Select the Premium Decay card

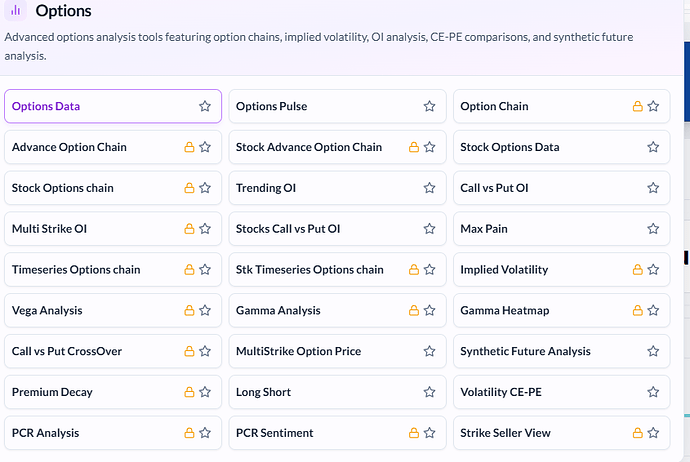(52, 392)
